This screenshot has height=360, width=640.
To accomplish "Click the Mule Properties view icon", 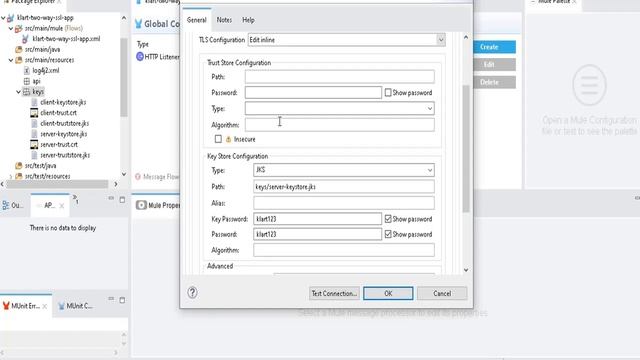I will click(x=141, y=205).
